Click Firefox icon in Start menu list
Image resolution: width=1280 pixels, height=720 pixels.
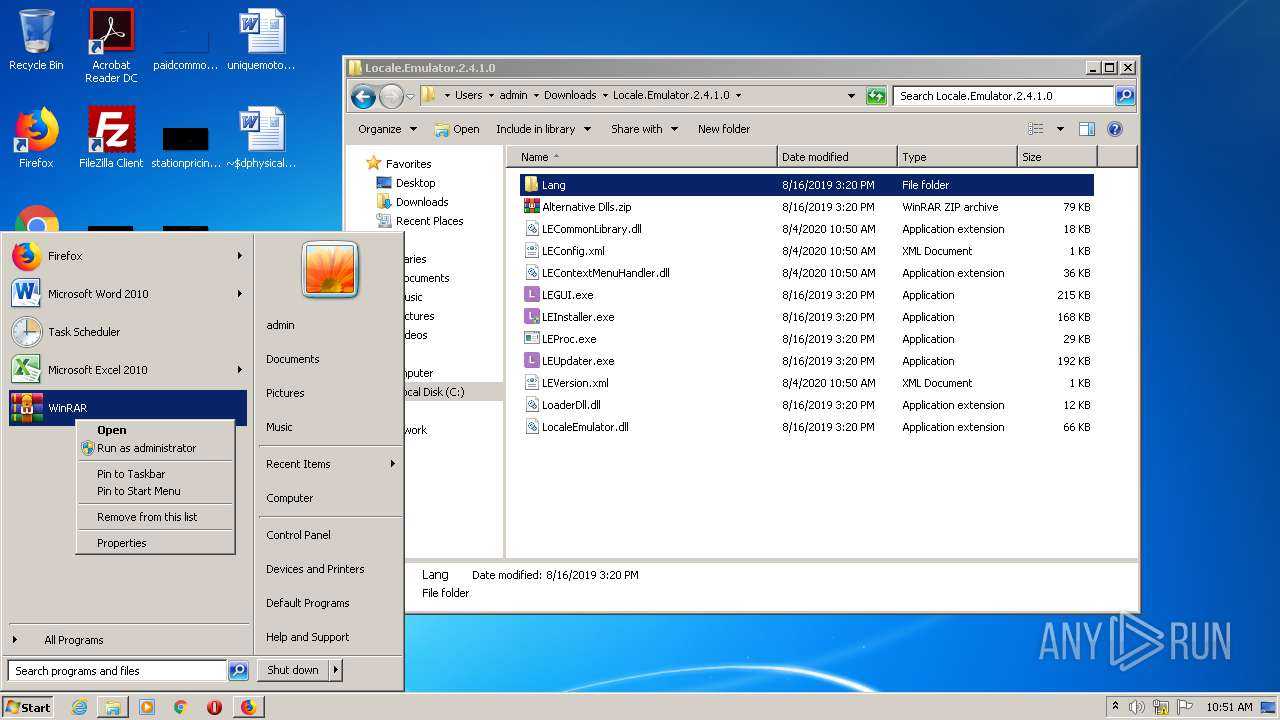(27, 256)
